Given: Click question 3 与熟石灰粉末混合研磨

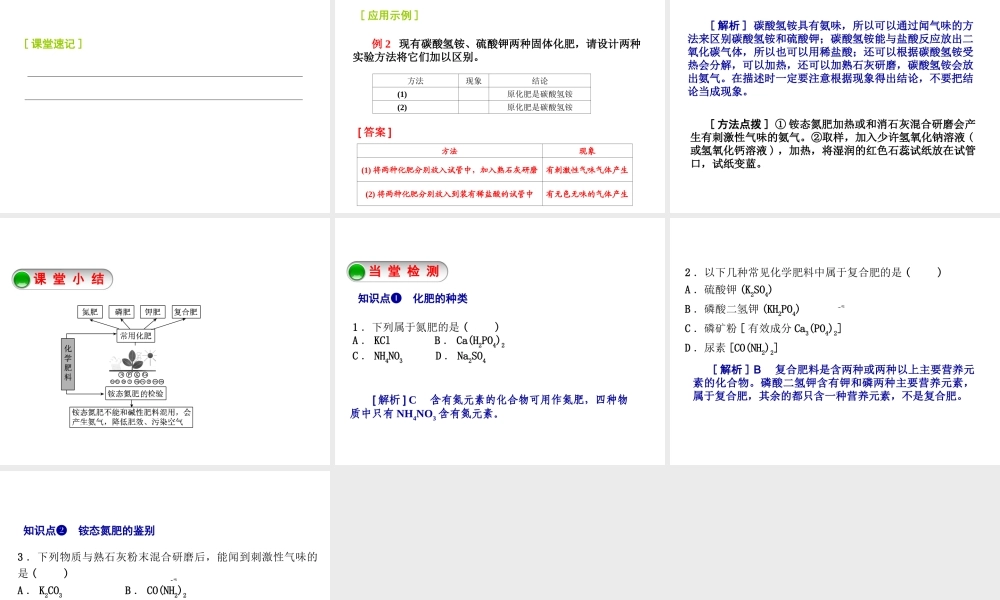Looking at the screenshot, I should click(x=167, y=564).
